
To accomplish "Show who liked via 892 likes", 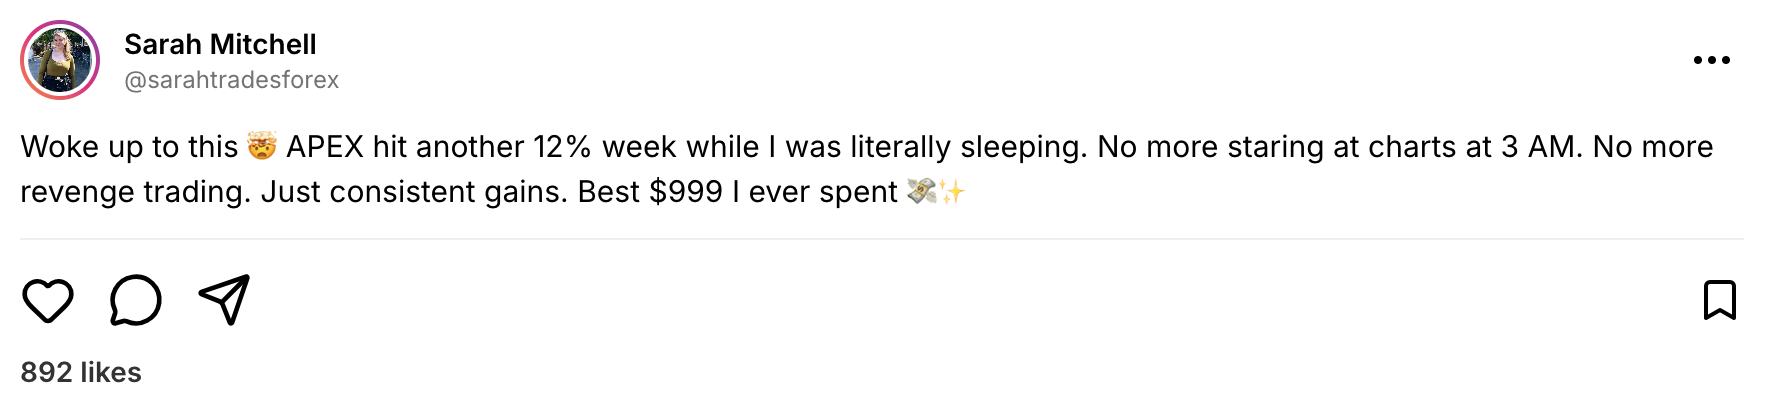I will pyautogui.click(x=81, y=372).
